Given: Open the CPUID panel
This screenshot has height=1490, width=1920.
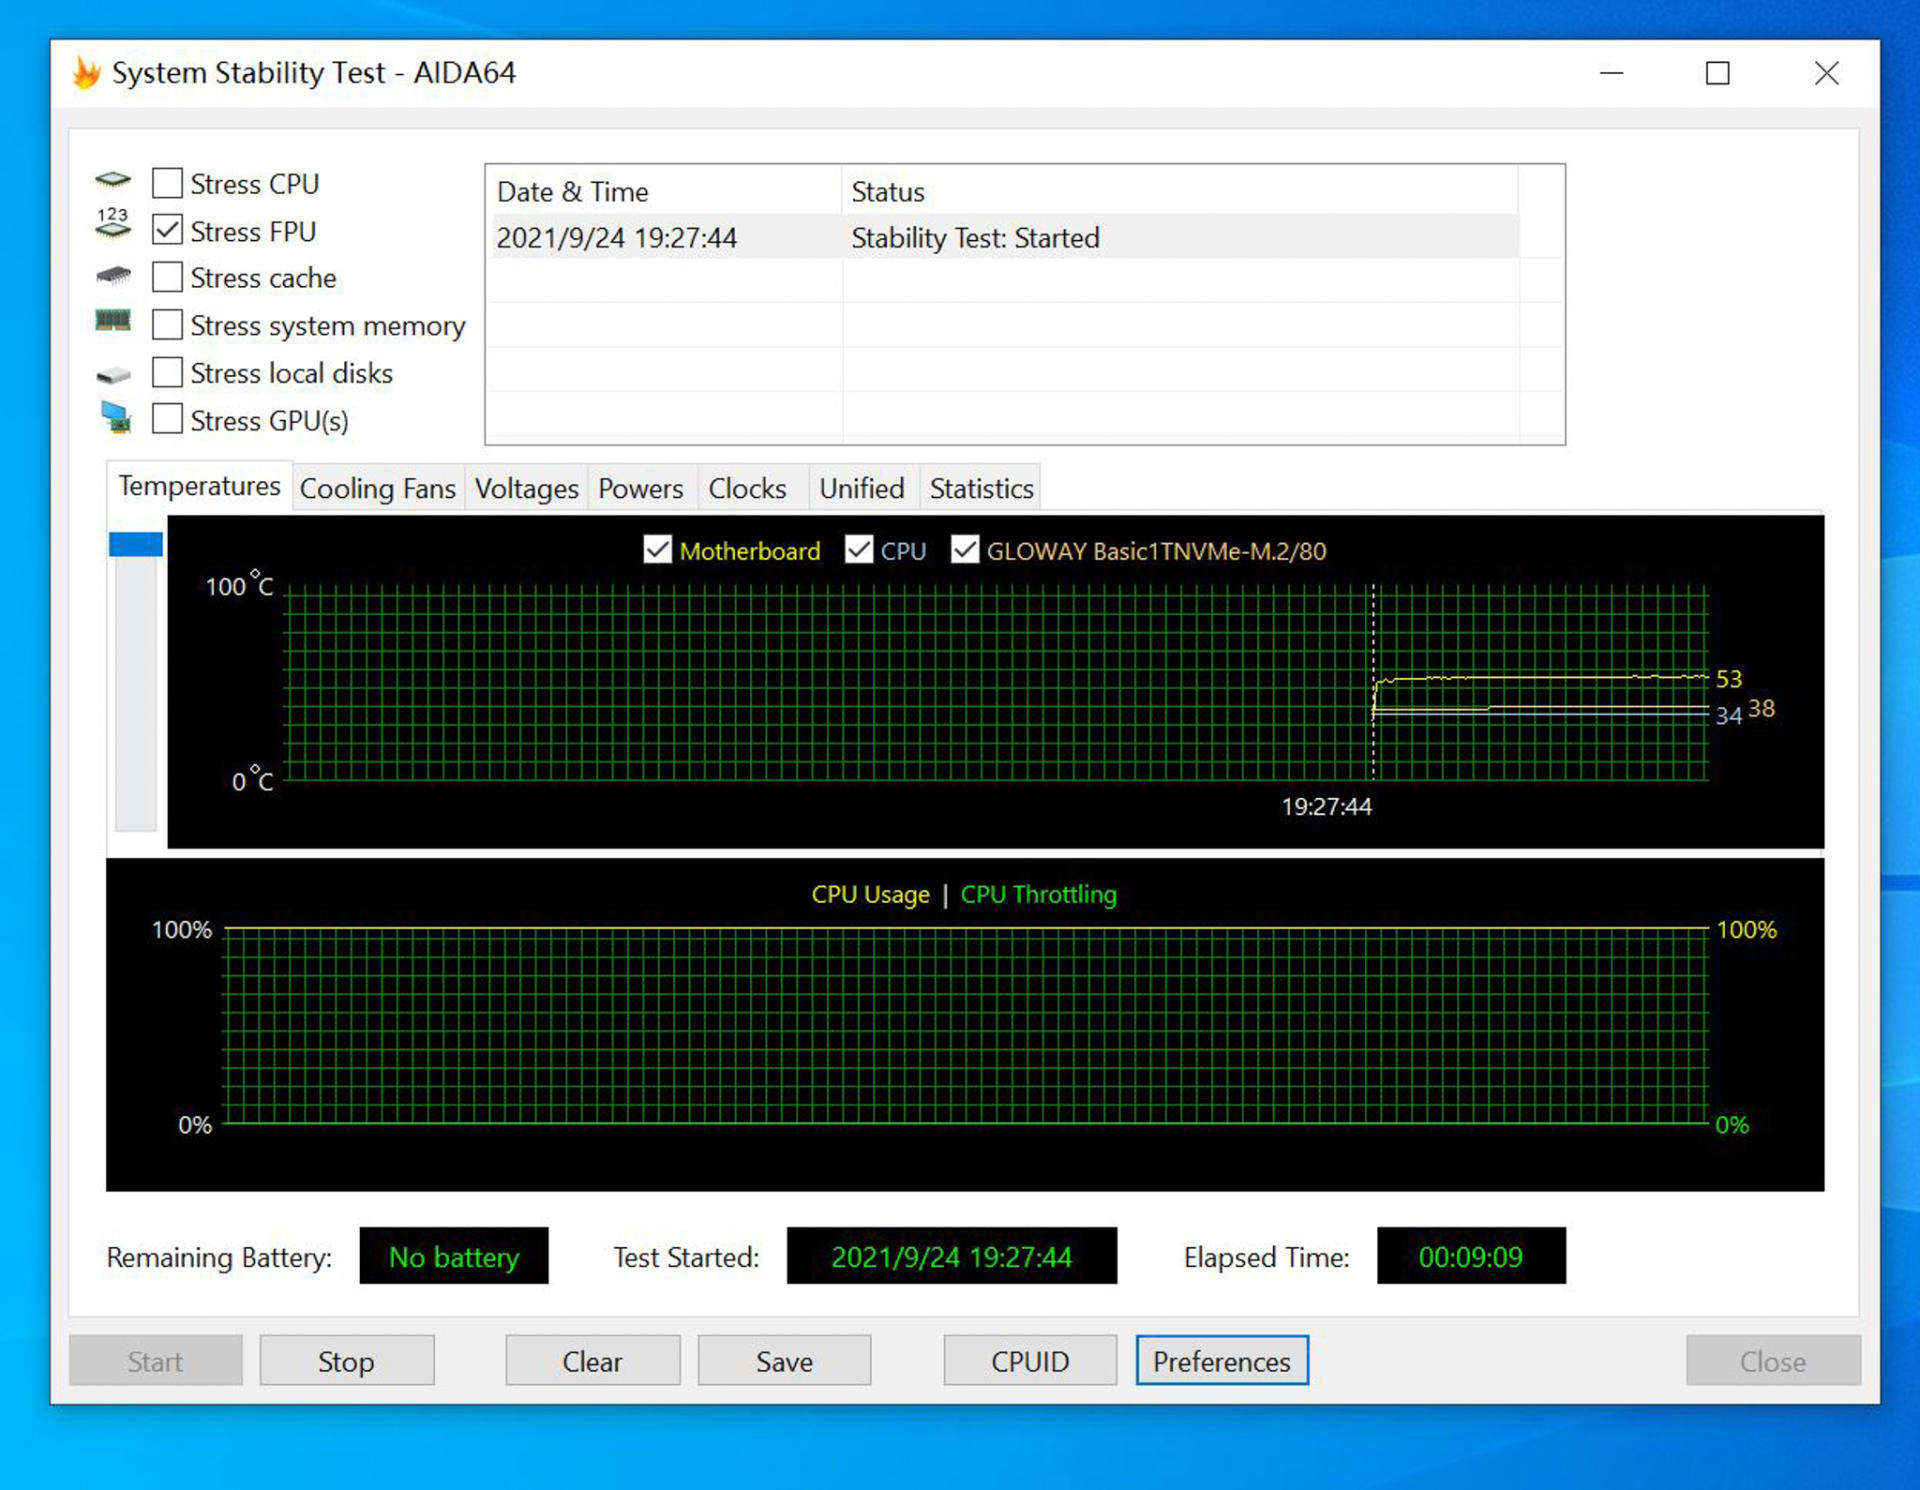Looking at the screenshot, I should point(1030,1361).
